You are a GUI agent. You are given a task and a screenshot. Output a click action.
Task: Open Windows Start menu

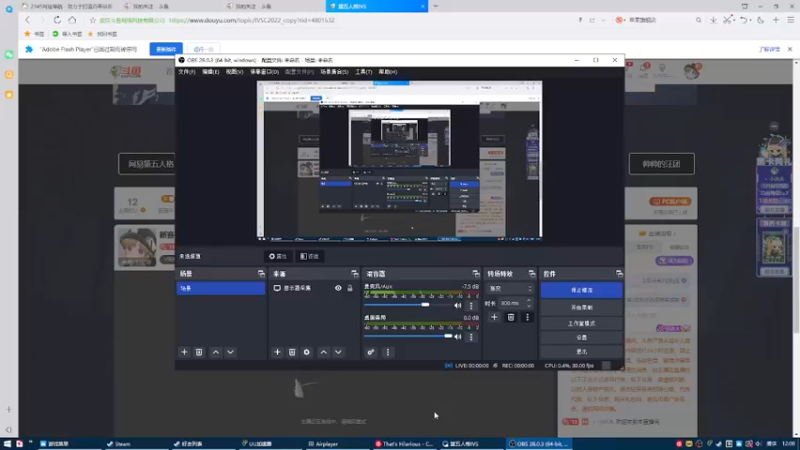[x=7, y=444]
